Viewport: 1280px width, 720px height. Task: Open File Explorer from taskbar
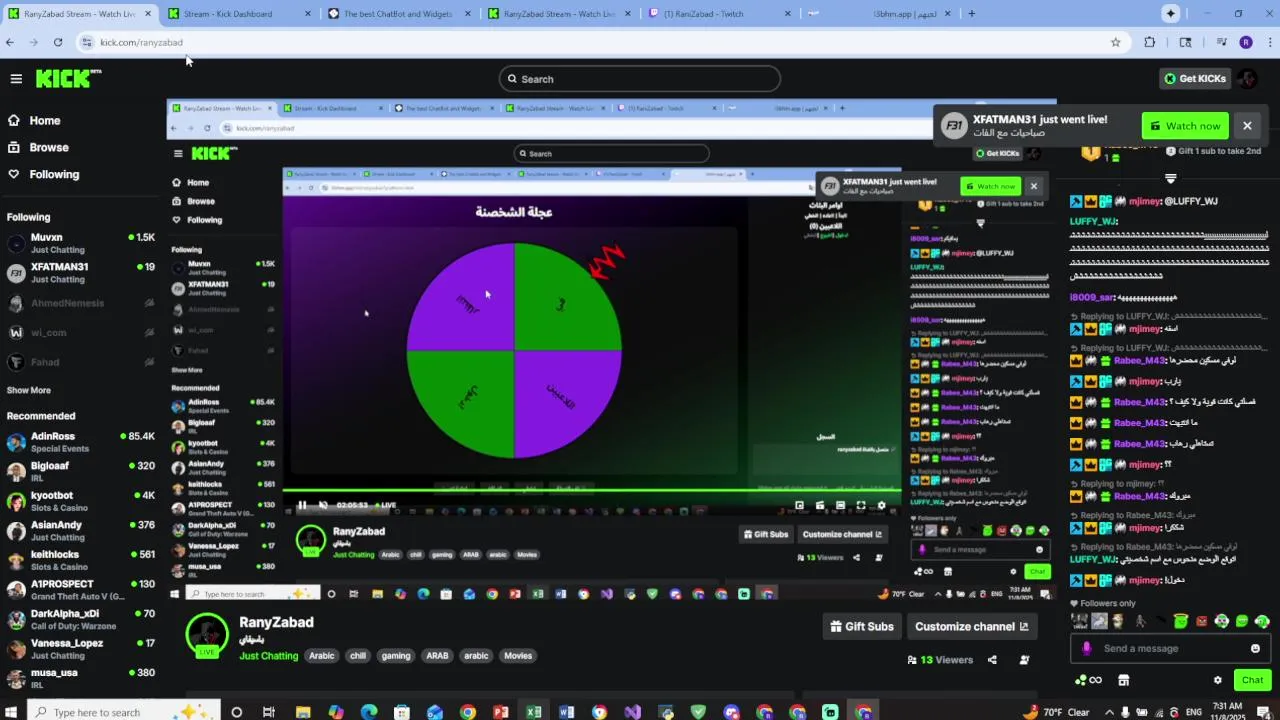[303, 712]
